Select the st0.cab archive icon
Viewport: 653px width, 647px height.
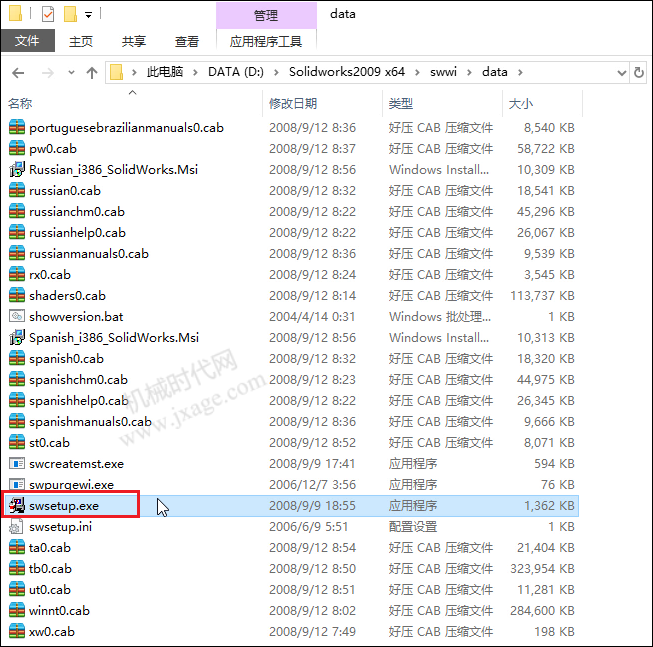(17, 442)
